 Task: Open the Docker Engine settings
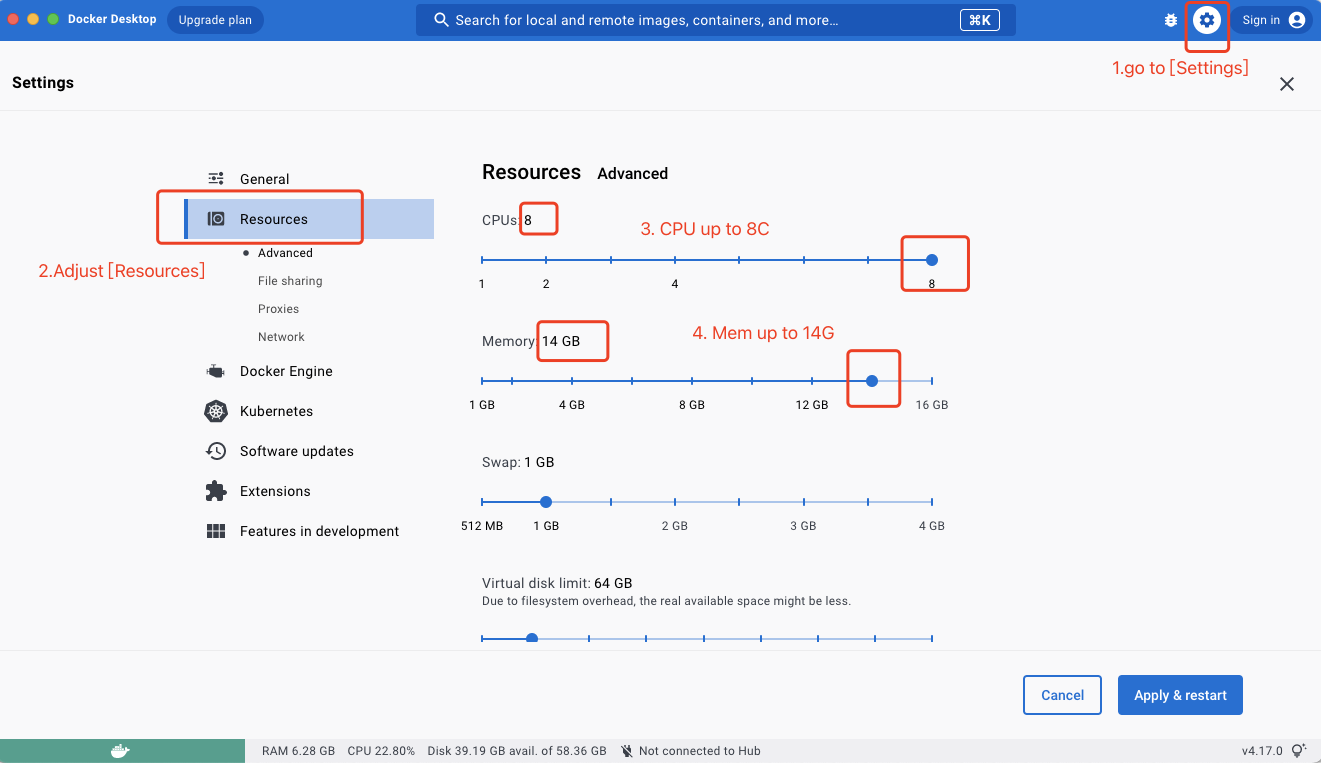pyautogui.click(x=286, y=371)
